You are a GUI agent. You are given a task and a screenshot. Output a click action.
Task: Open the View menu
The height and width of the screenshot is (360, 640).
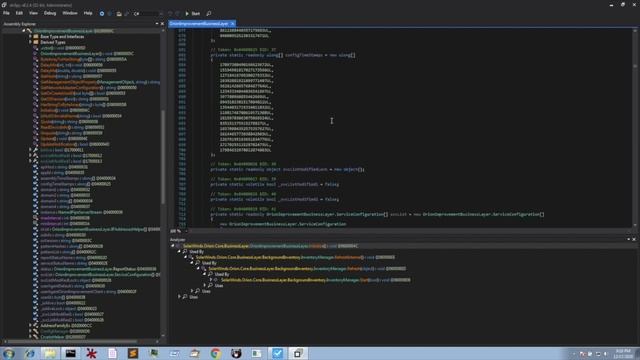33,13
